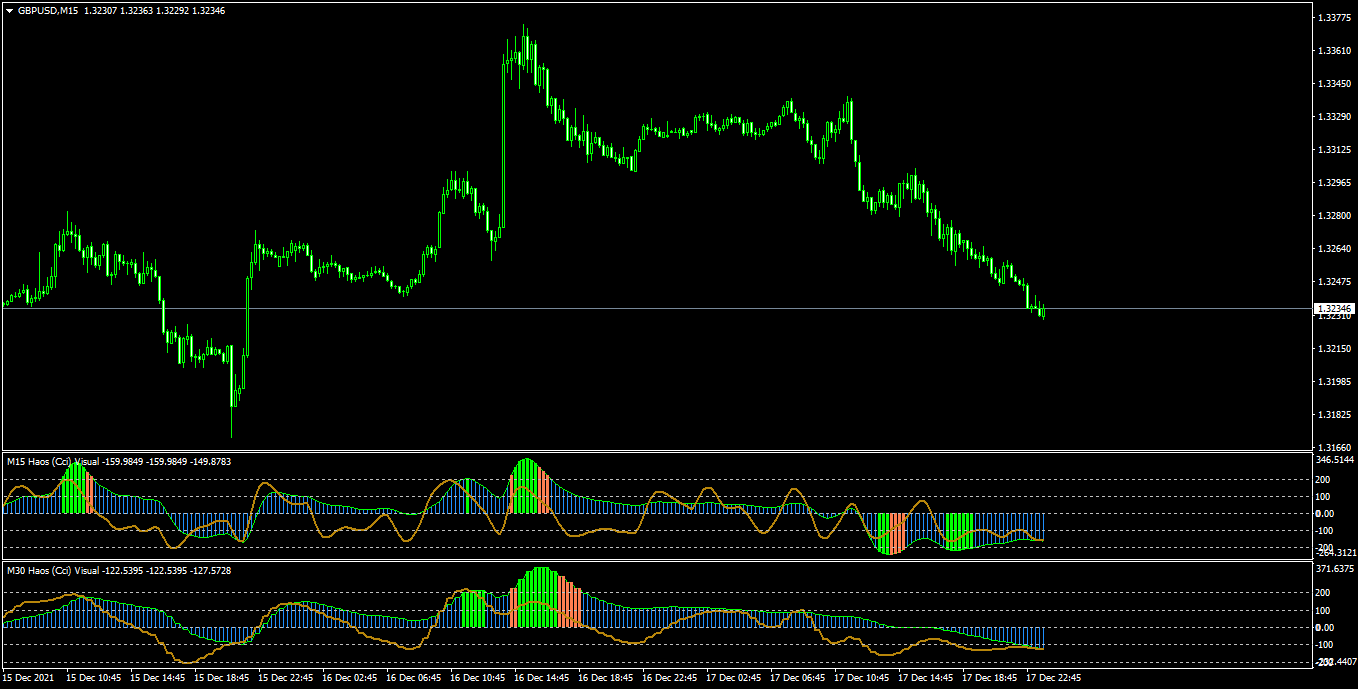This screenshot has width=1358, height=689.
Task: Click the 1.32800 price axis label
Action: click(1335, 215)
